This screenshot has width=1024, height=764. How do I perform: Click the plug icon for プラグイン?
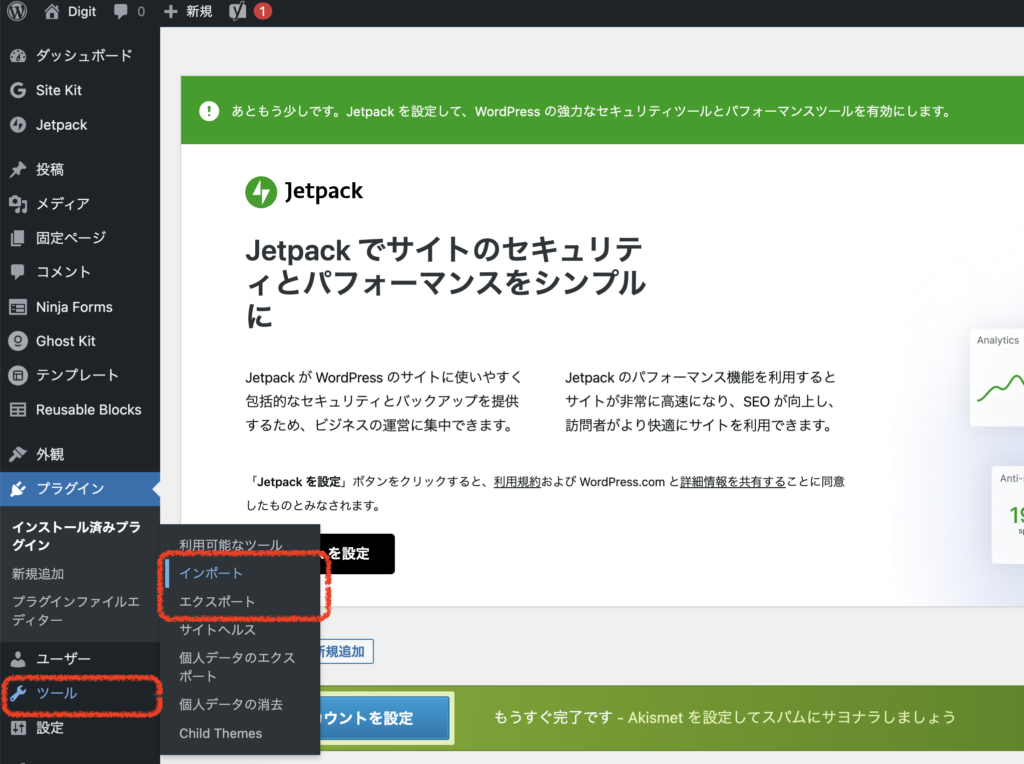[18, 488]
